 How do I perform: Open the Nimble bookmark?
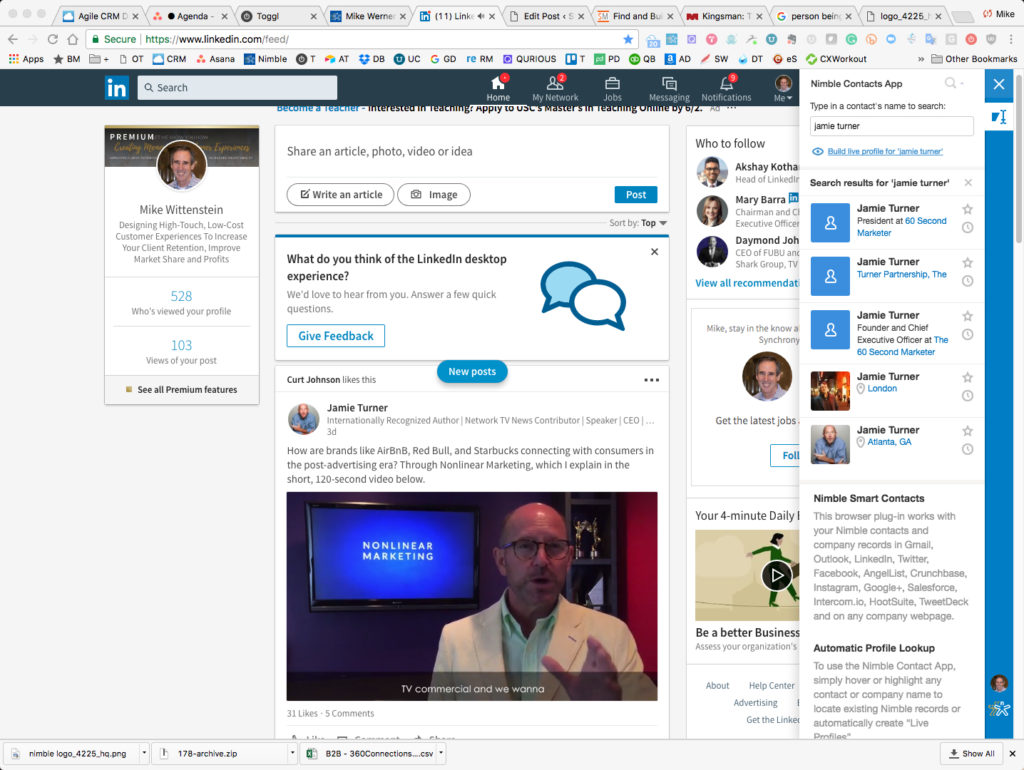265,59
